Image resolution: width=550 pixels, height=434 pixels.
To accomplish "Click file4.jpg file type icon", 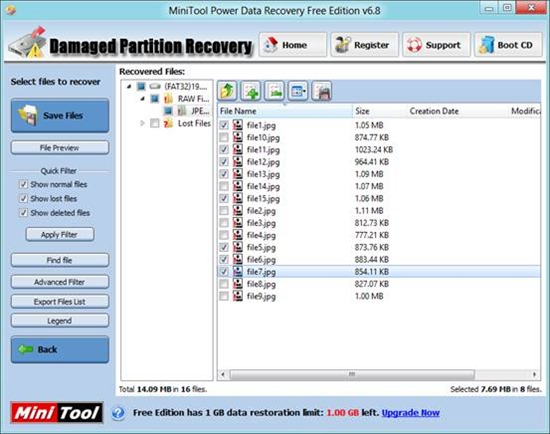I will (x=238, y=235).
